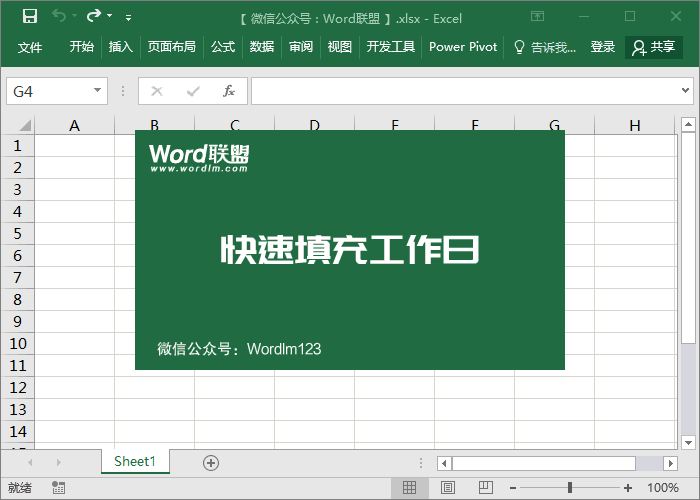Click the 登录 sign-in button
This screenshot has height=500, width=700.
pos(603,46)
